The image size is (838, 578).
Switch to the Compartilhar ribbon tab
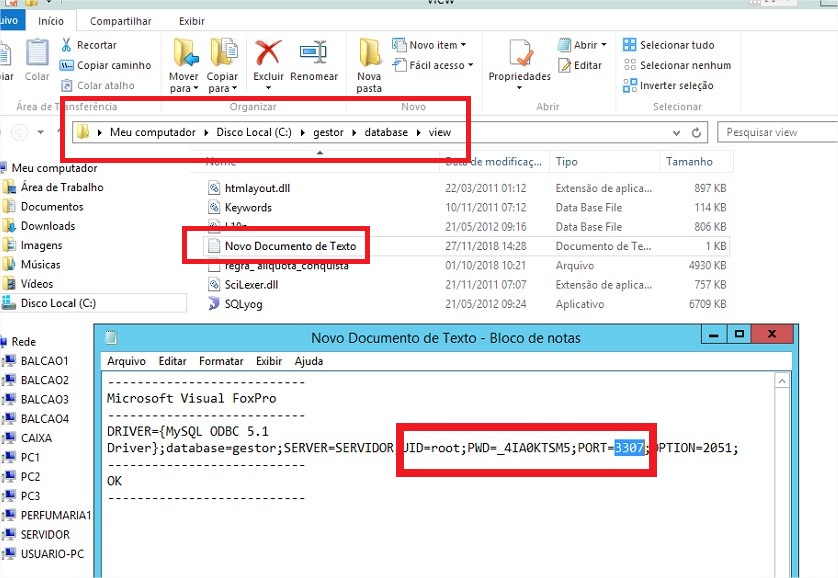pyautogui.click(x=120, y=21)
